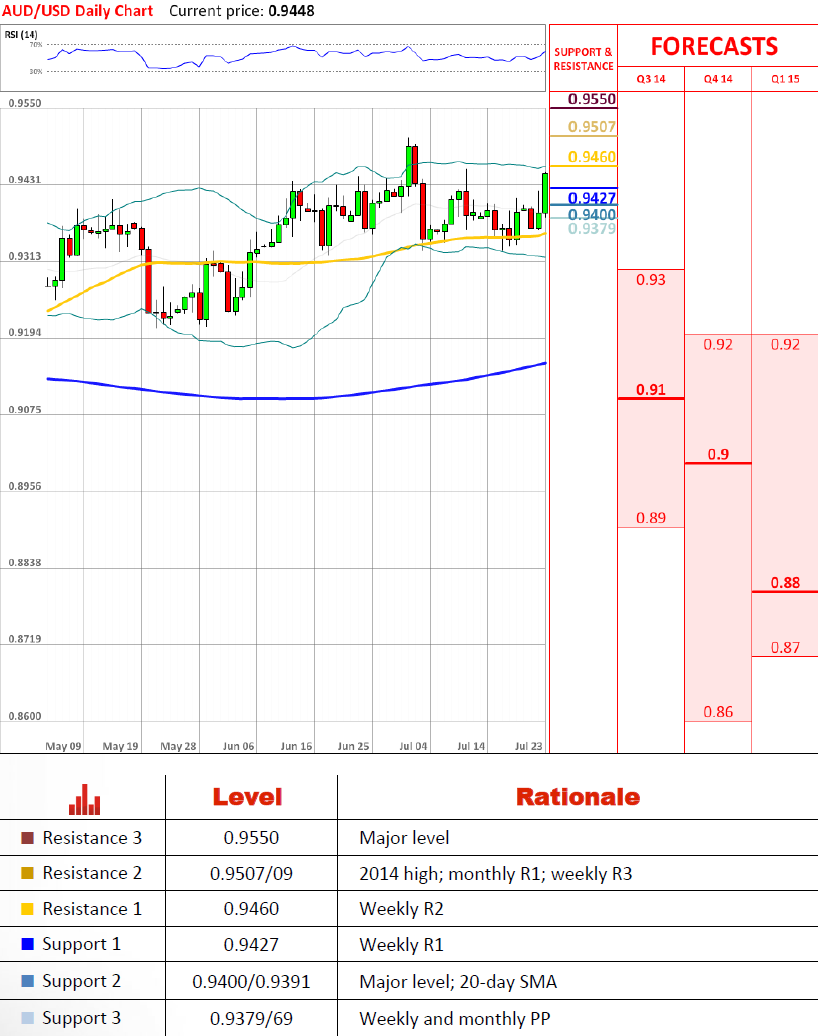Click the Support 3 light-blue color swatch
This screenshot has height=1036, width=820.
(28, 1018)
